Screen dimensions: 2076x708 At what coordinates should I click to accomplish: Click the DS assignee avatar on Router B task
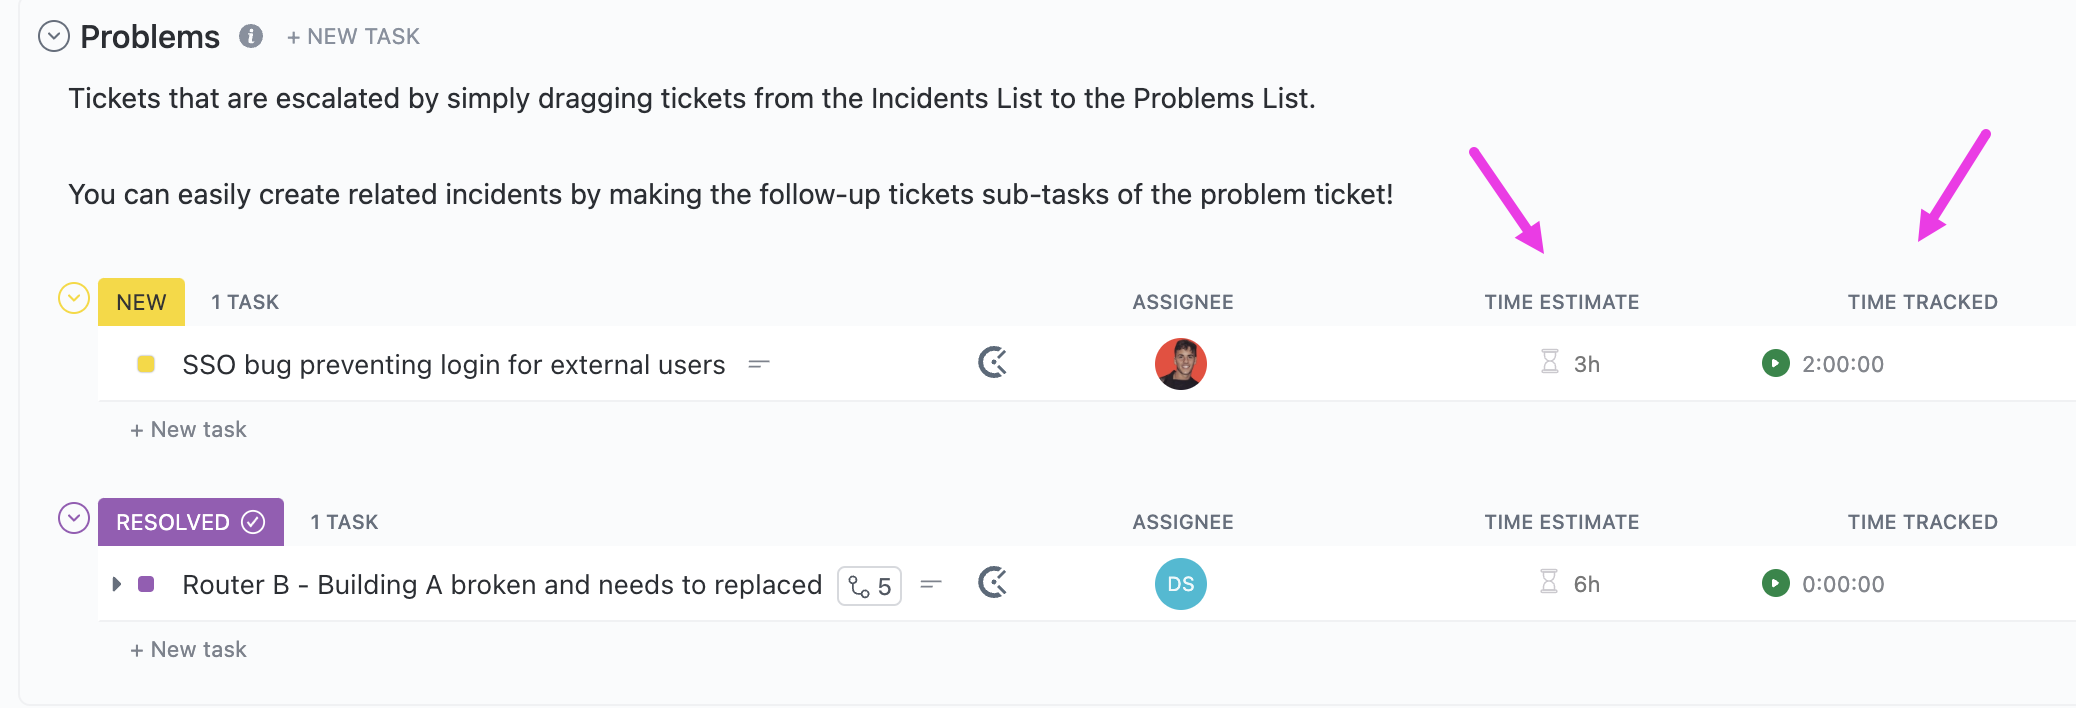tap(1181, 584)
